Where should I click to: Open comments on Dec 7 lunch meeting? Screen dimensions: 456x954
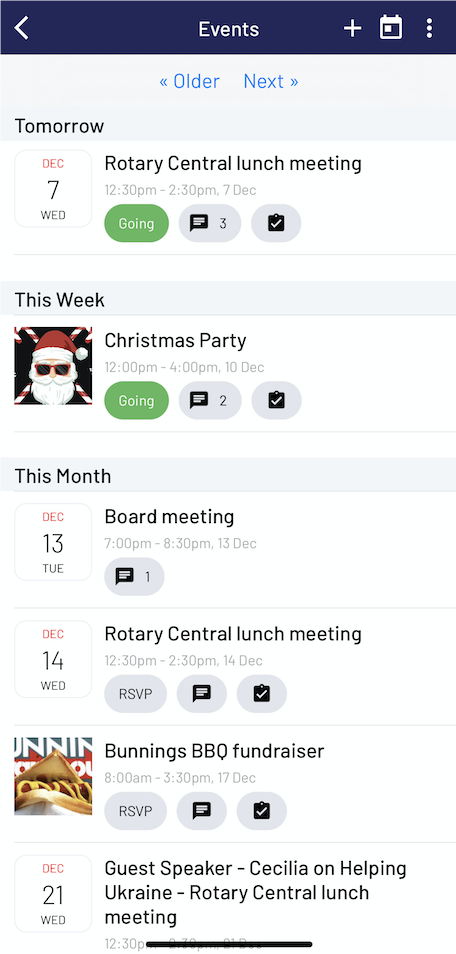click(x=209, y=223)
